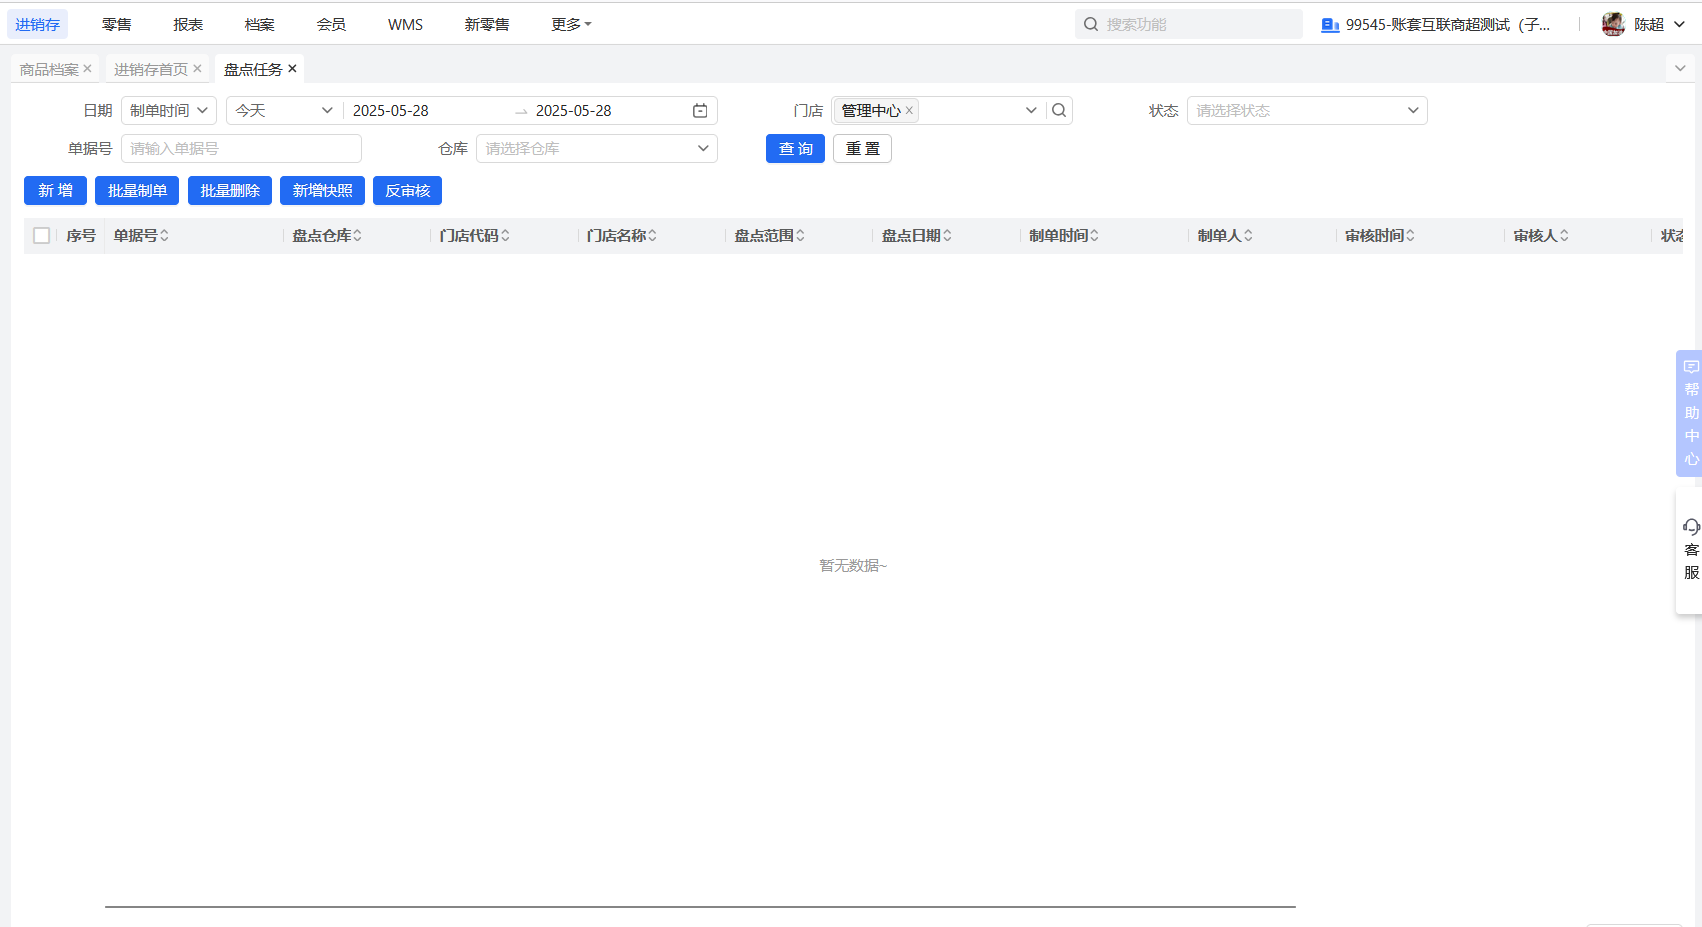Toggle the select-all checkbox in table header
This screenshot has width=1702, height=927.
pyautogui.click(x=41, y=236)
